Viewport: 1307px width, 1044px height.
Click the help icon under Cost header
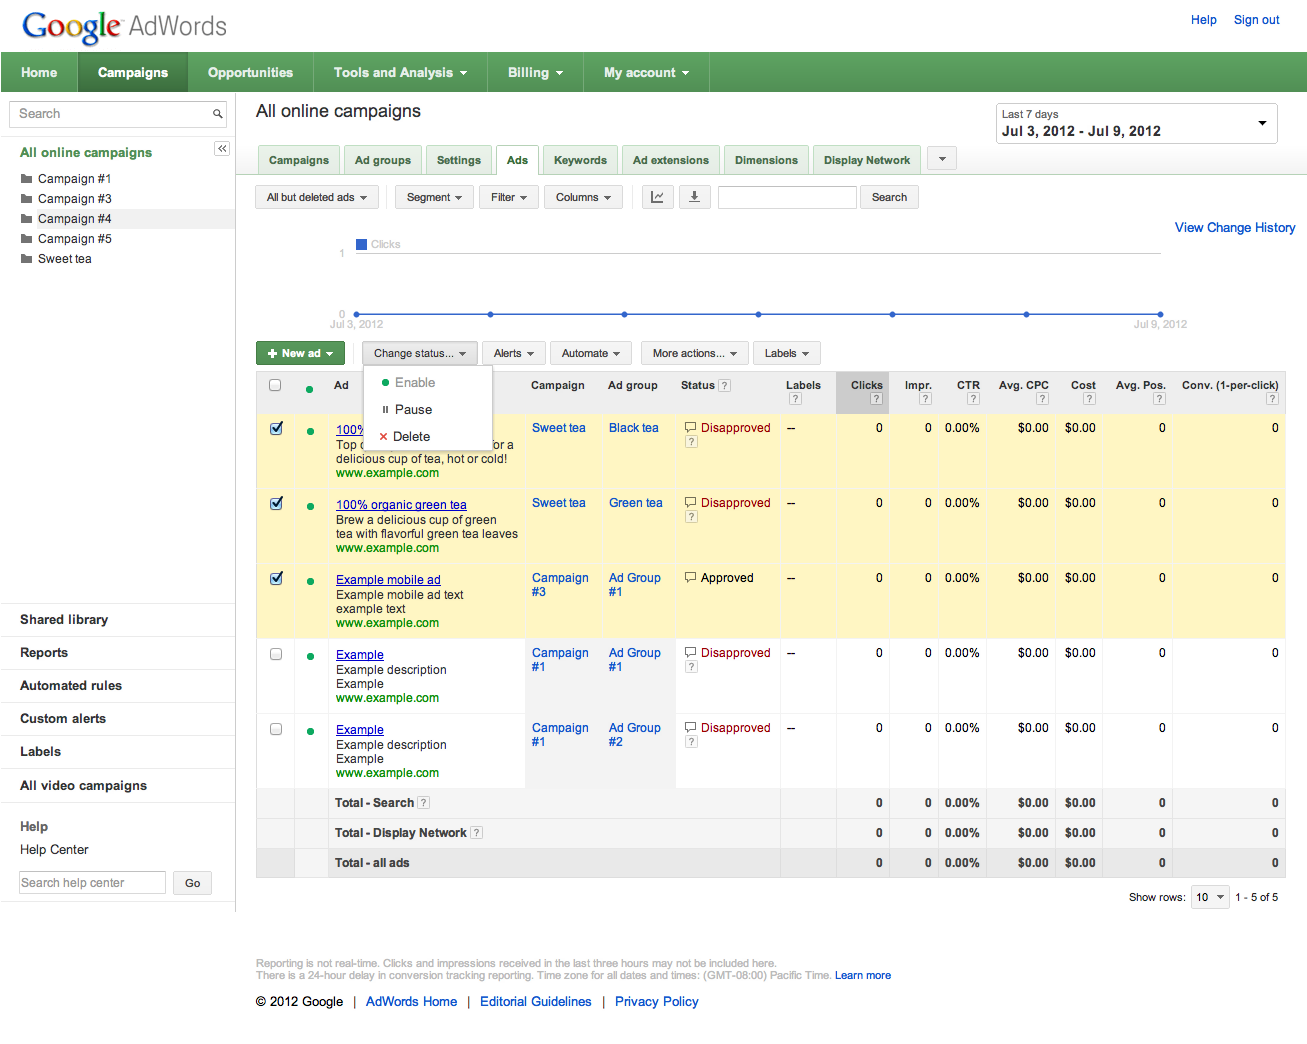(1089, 399)
